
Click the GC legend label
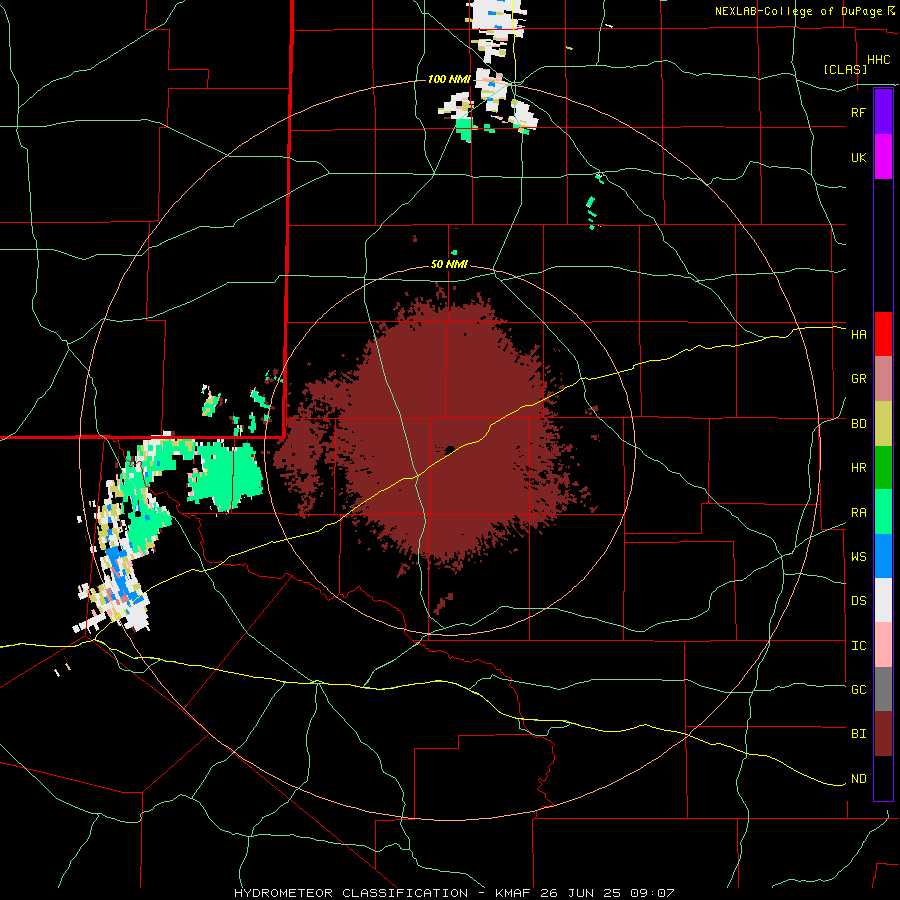[x=858, y=690]
